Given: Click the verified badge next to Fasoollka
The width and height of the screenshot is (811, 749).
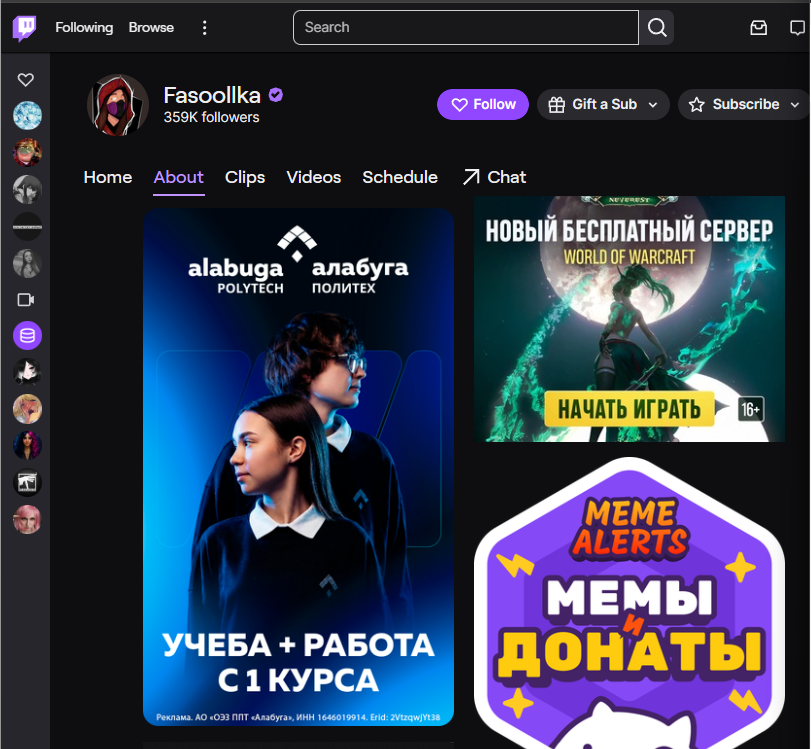Looking at the screenshot, I should [x=275, y=94].
